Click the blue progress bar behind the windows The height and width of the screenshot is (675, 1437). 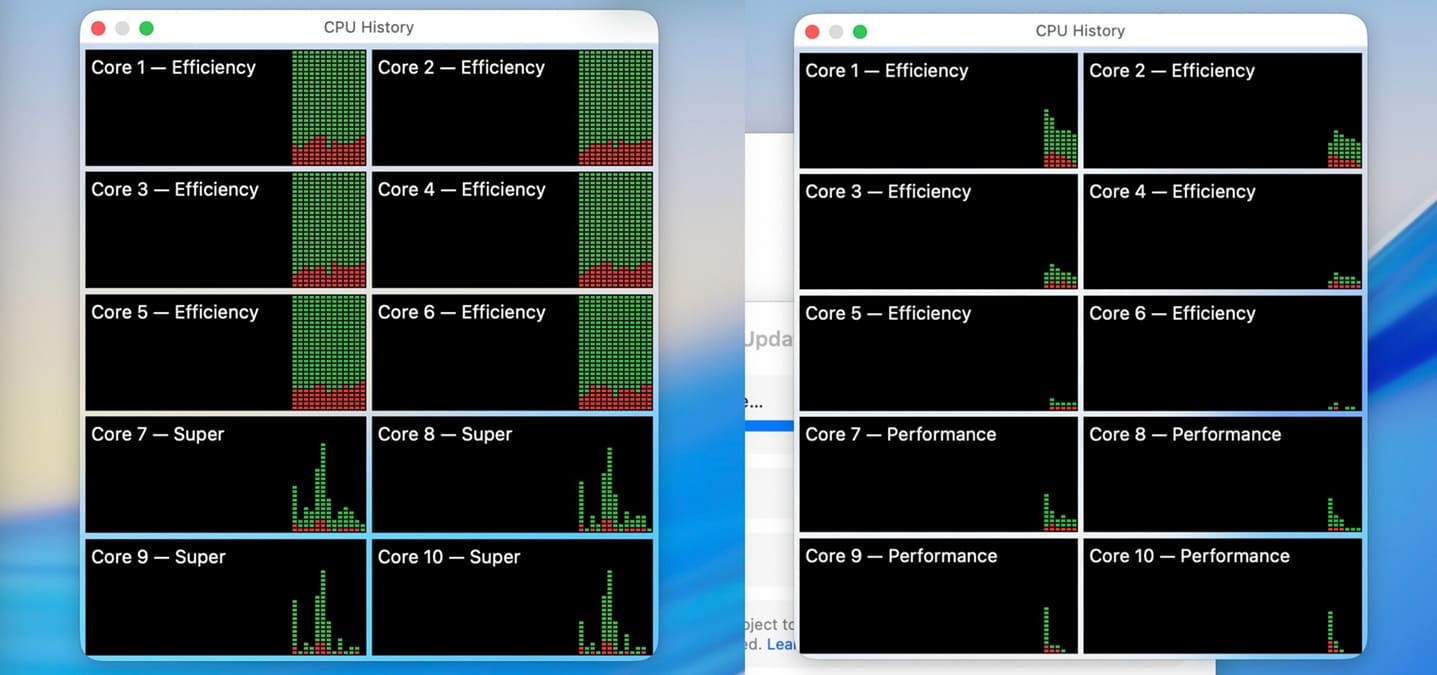click(769, 426)
